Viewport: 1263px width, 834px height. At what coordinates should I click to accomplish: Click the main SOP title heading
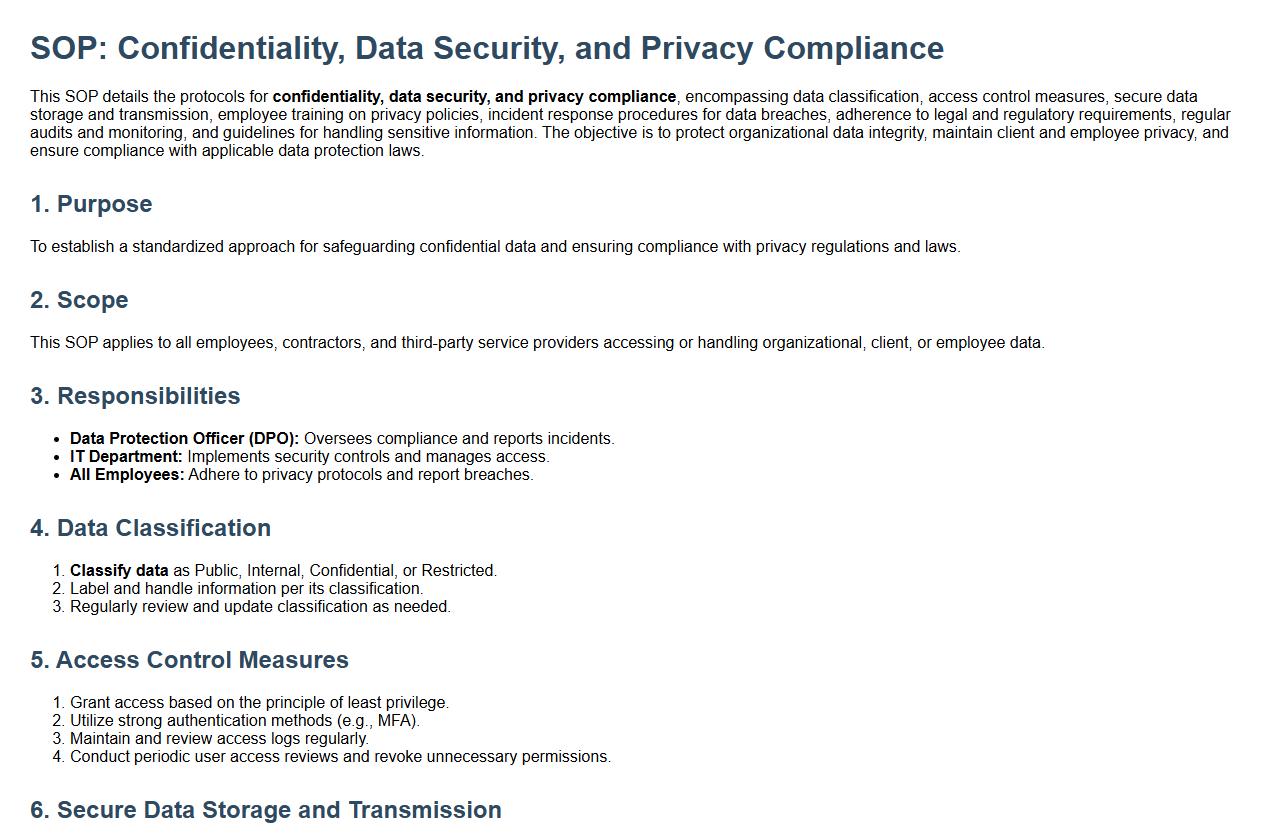pyautogui.click(x=487, y=48)
